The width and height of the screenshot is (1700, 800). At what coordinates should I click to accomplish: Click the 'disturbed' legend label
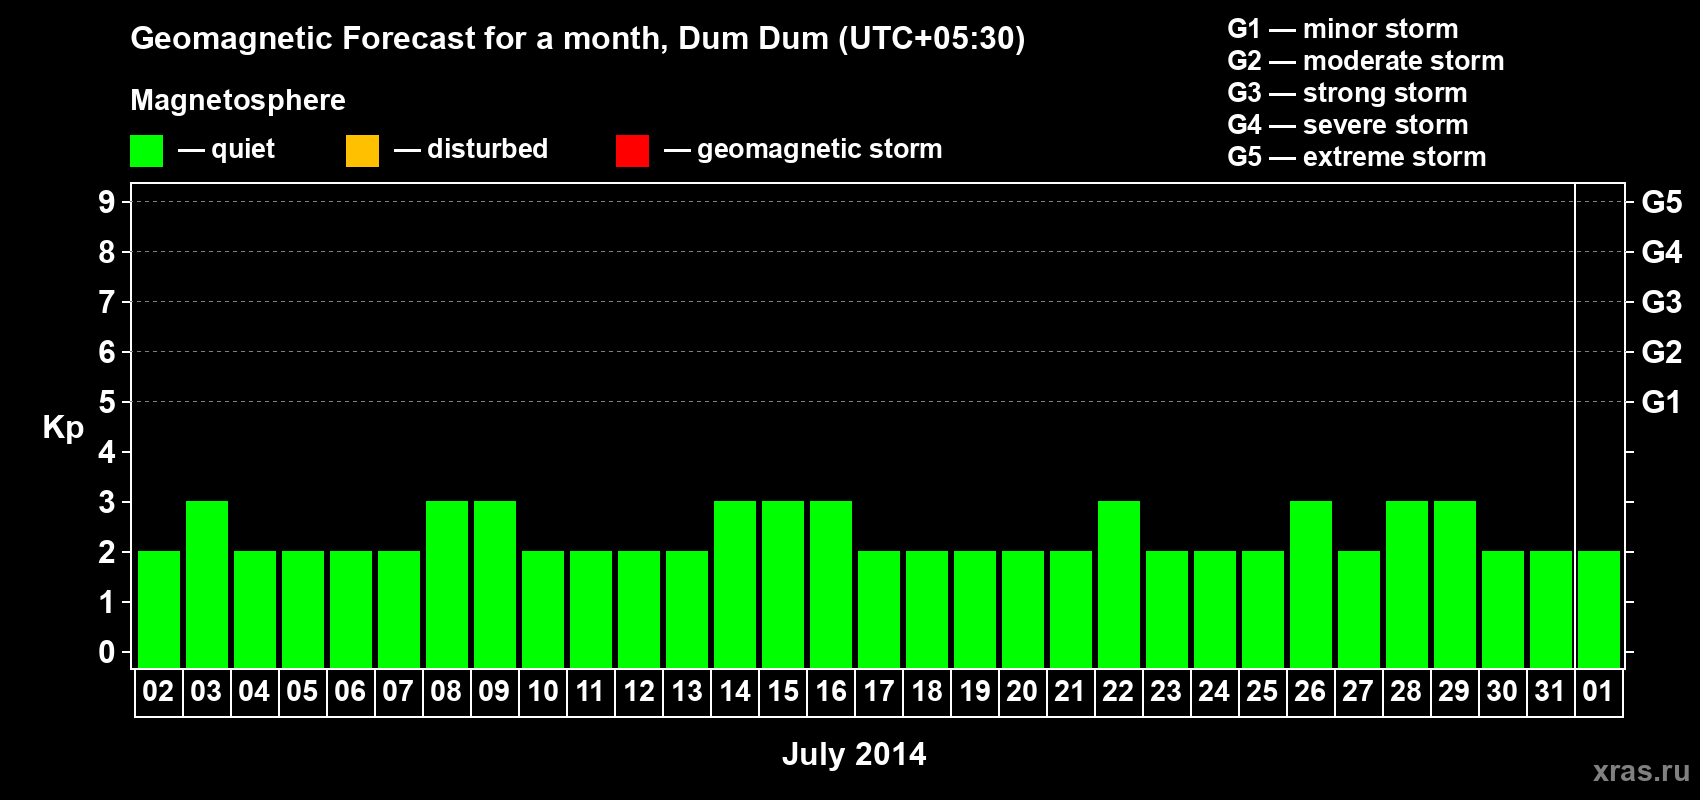point(487,149)
